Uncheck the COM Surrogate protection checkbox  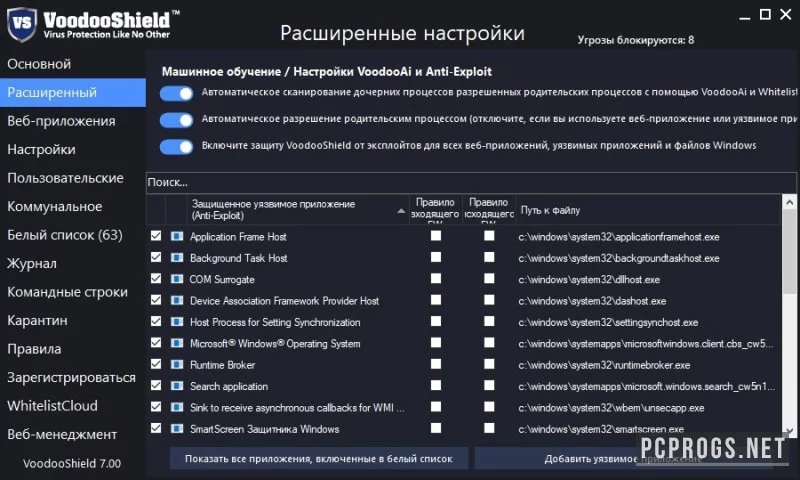[156, 279]
